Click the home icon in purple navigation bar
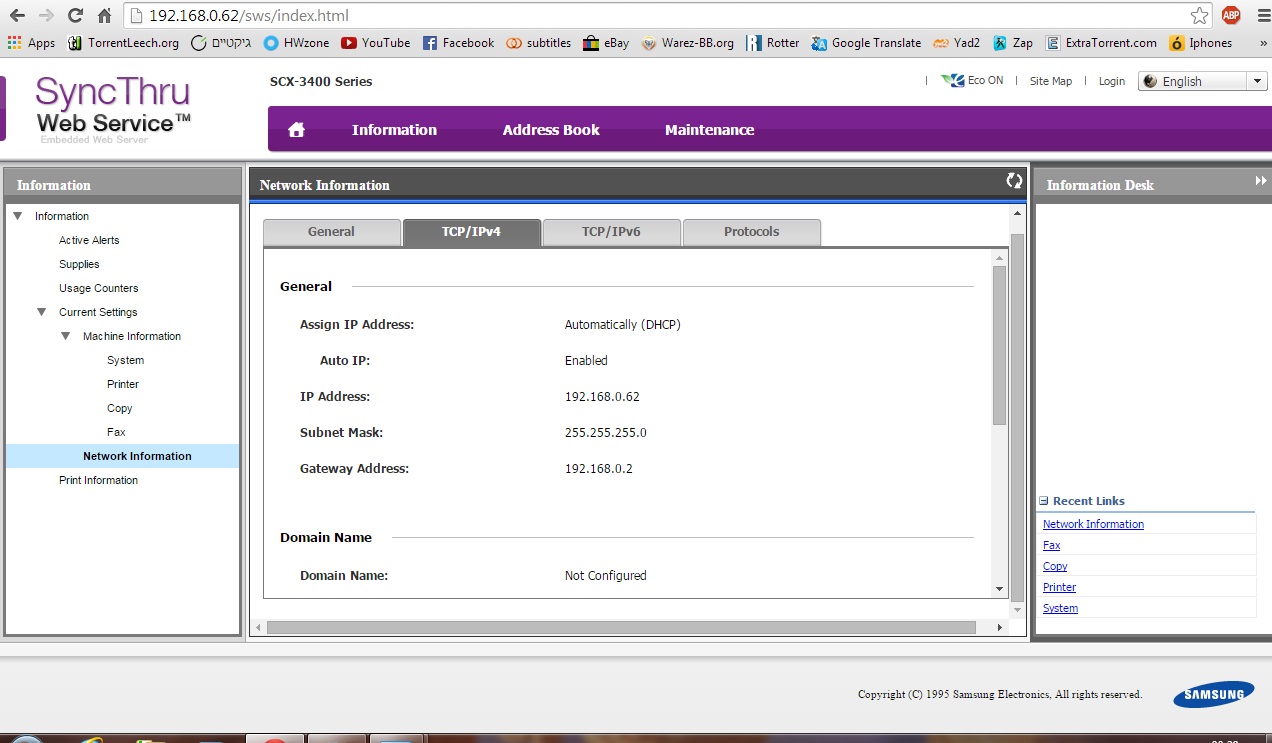This screenshot has width=1272, height=743. (x=296, y=130)
